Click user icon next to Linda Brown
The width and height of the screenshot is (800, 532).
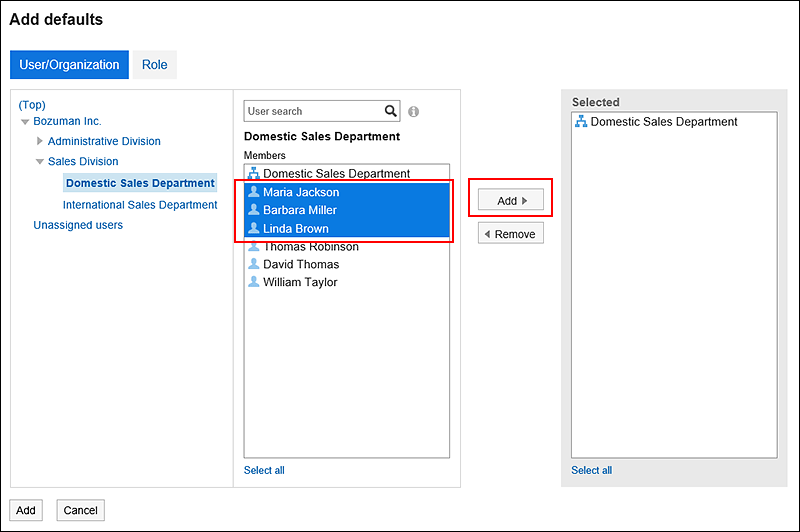point(254,228)
